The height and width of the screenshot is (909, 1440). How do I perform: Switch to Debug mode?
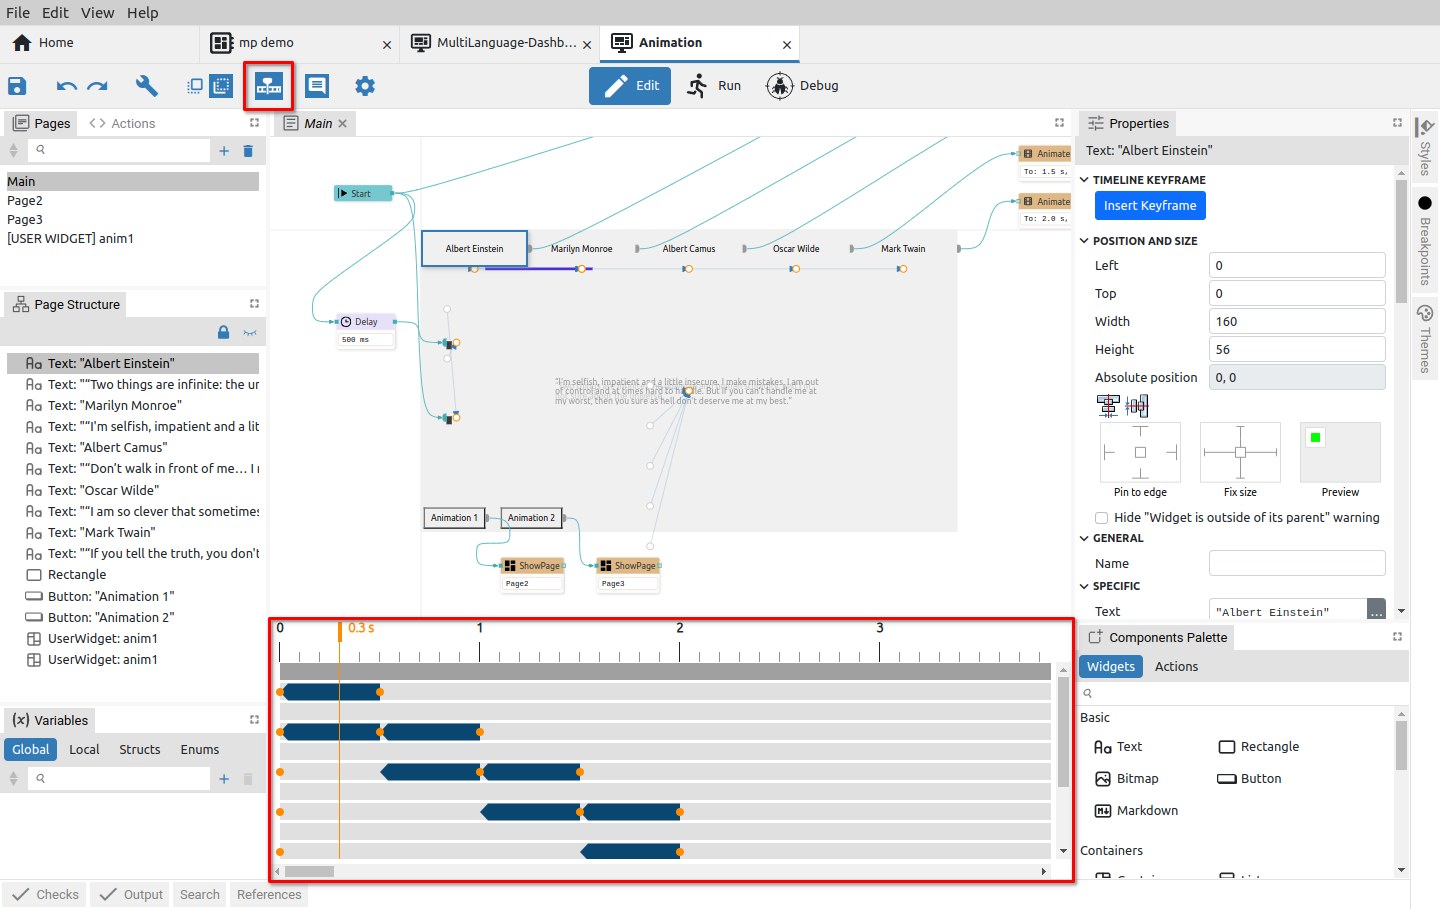[803, 86]
